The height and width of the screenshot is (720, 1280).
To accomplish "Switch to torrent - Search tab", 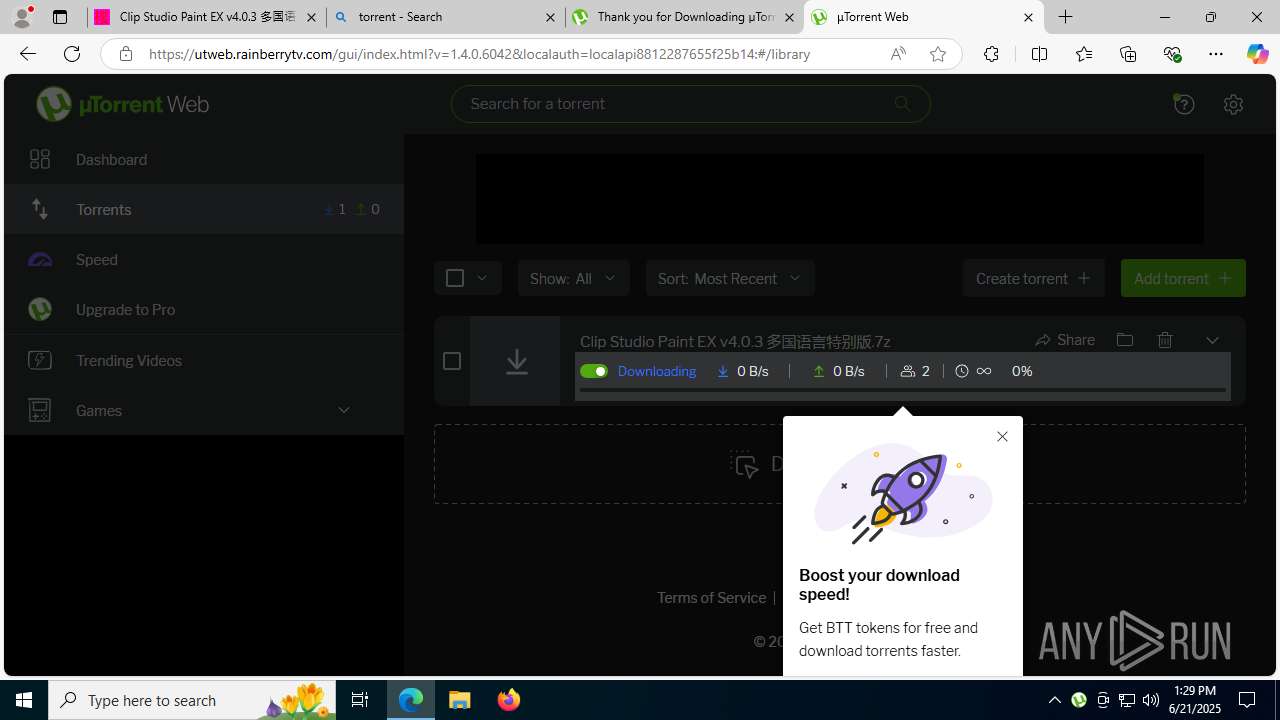I will tap(445, 17).
